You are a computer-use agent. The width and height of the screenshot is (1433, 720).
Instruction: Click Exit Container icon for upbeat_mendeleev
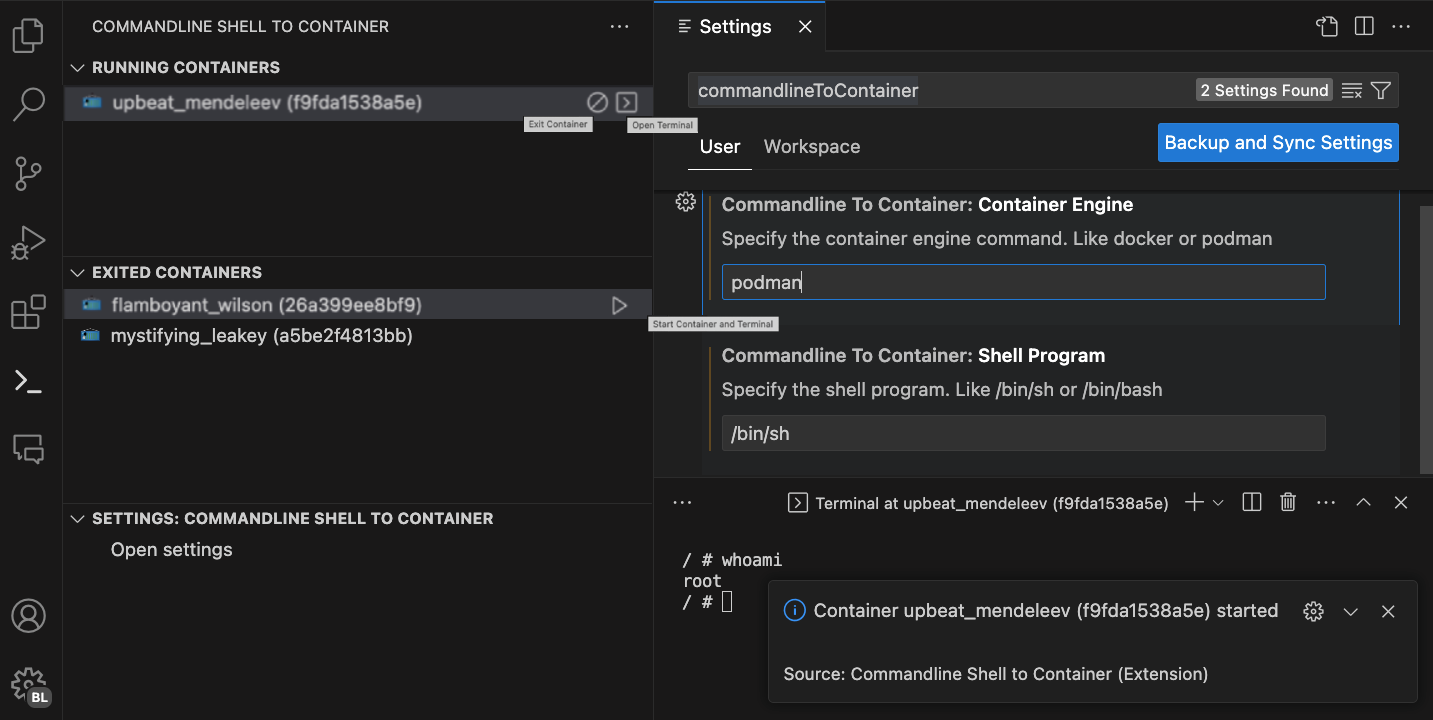[x=597, y=102]
